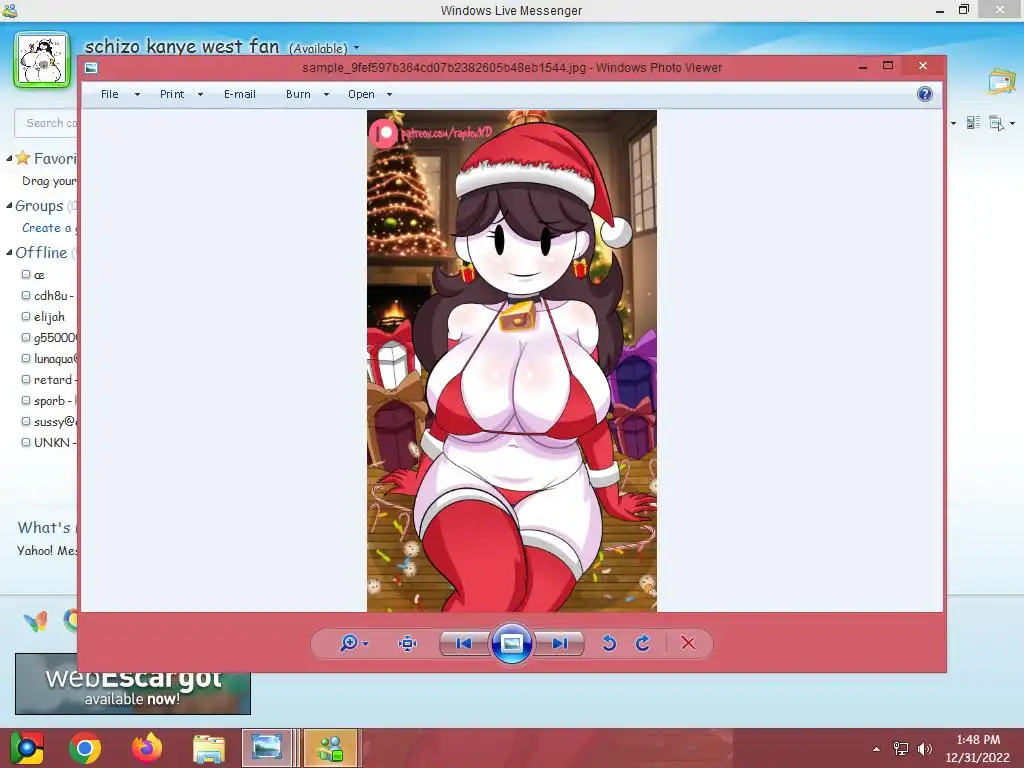Screen dimensions: 1024x768
Task: Click the volume speaker icon in tray
Action: pos(925,749)
